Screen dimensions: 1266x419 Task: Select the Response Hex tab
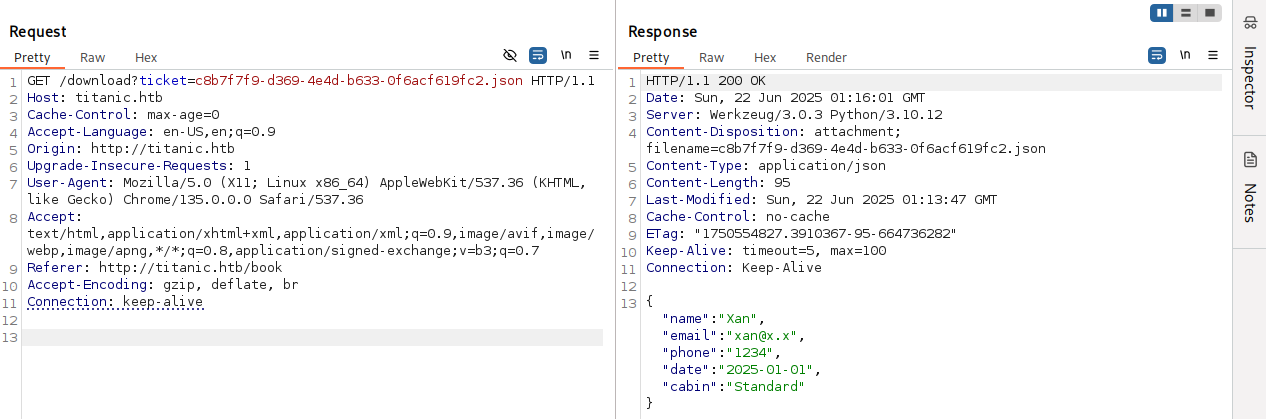click(765, 58)
